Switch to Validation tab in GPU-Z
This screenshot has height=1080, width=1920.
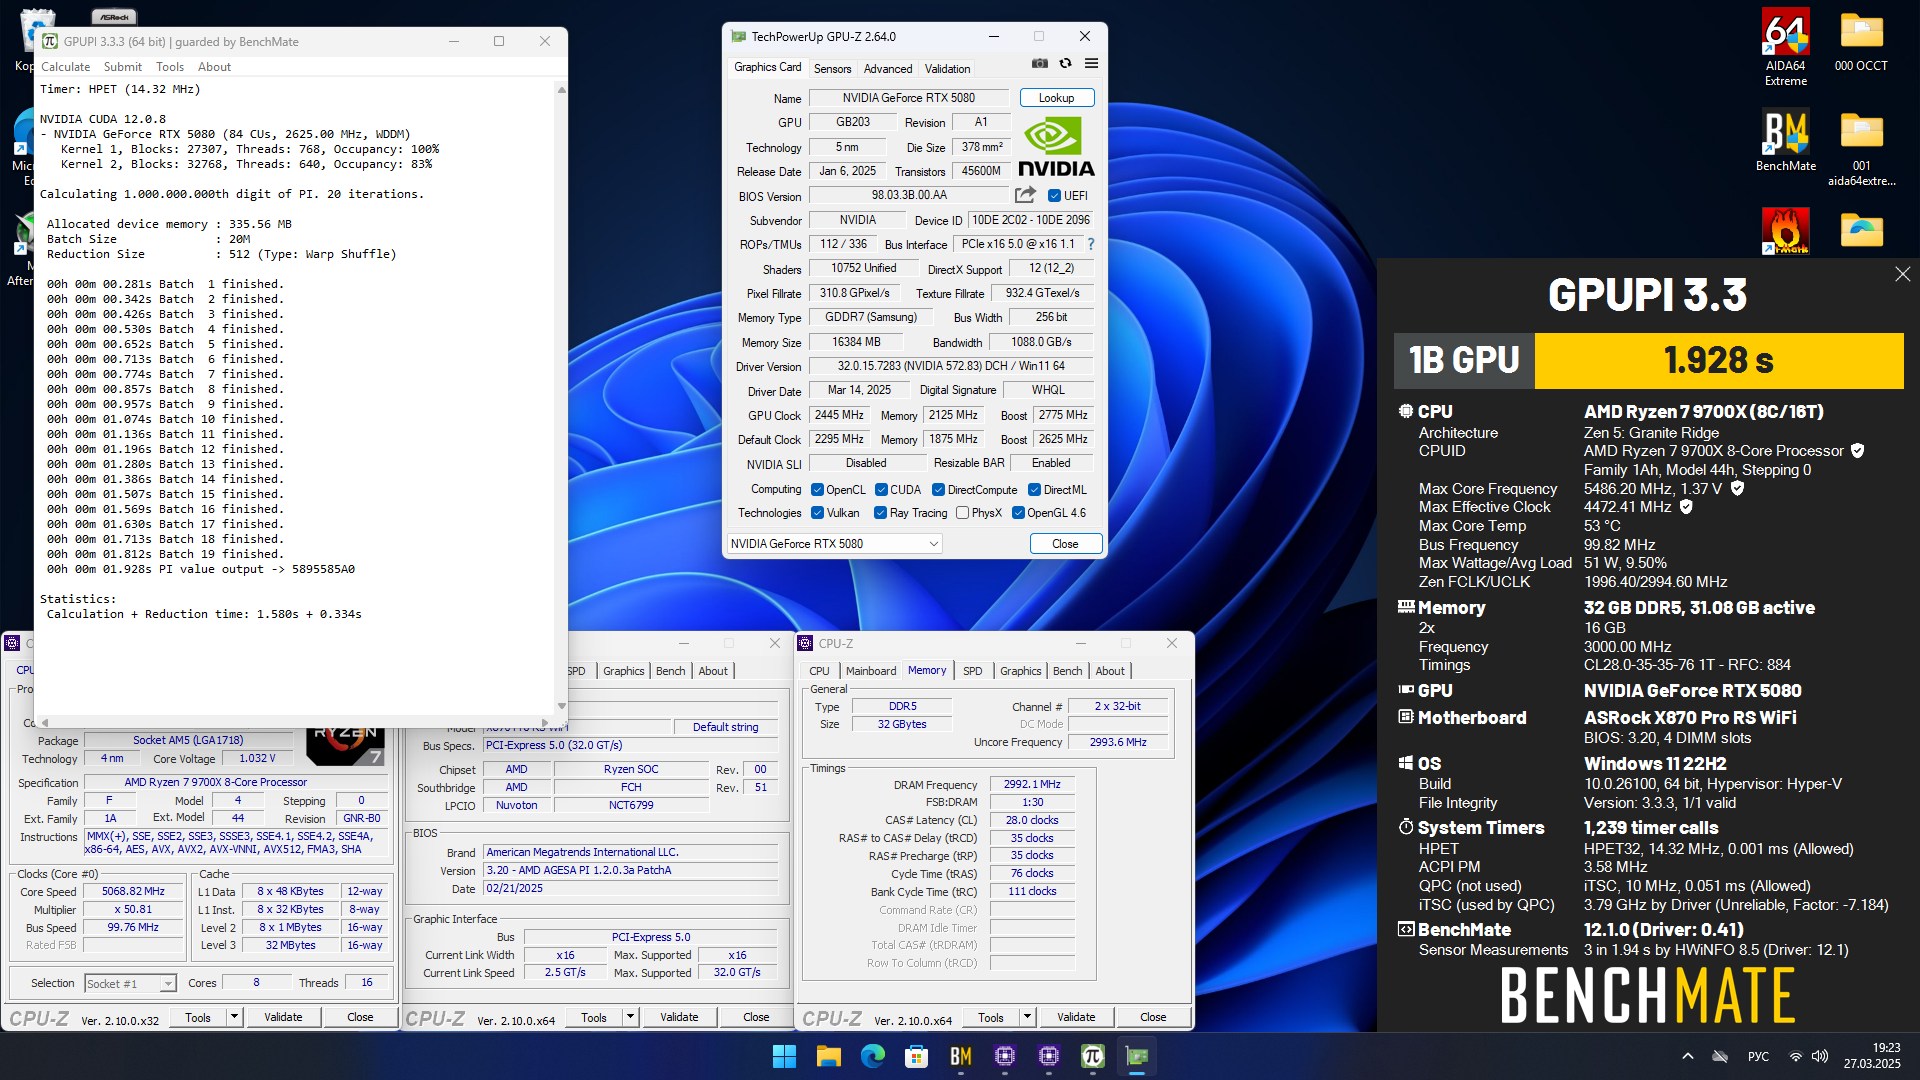[947, 69]
